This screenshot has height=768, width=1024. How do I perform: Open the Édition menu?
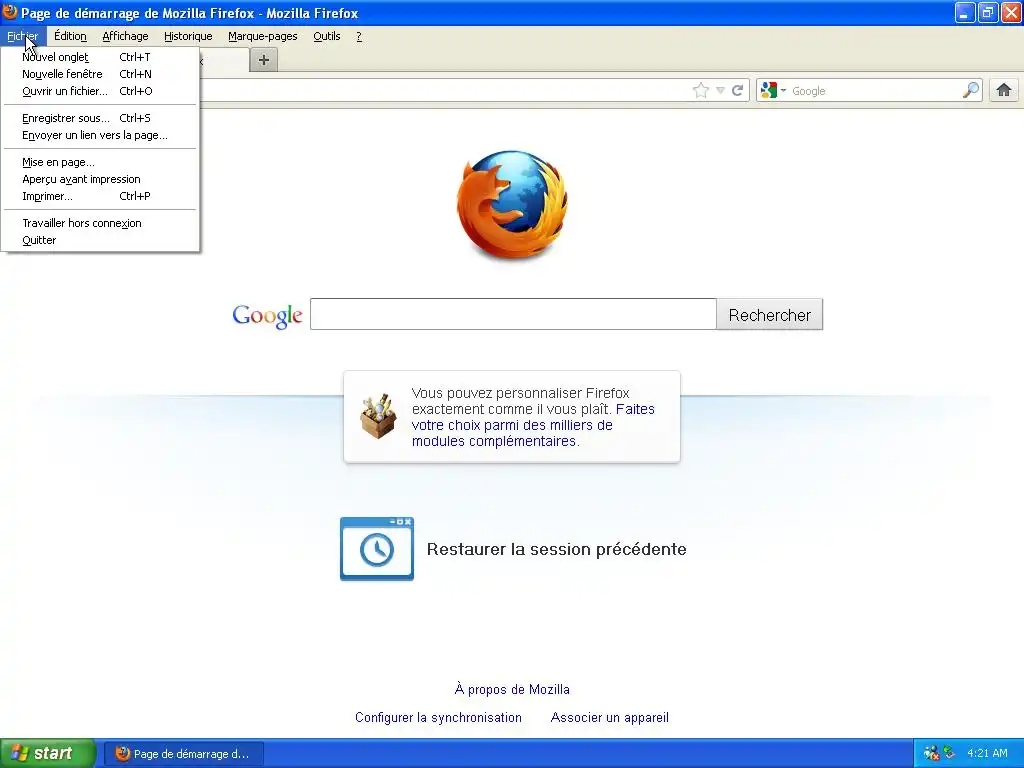click(71, 36)
